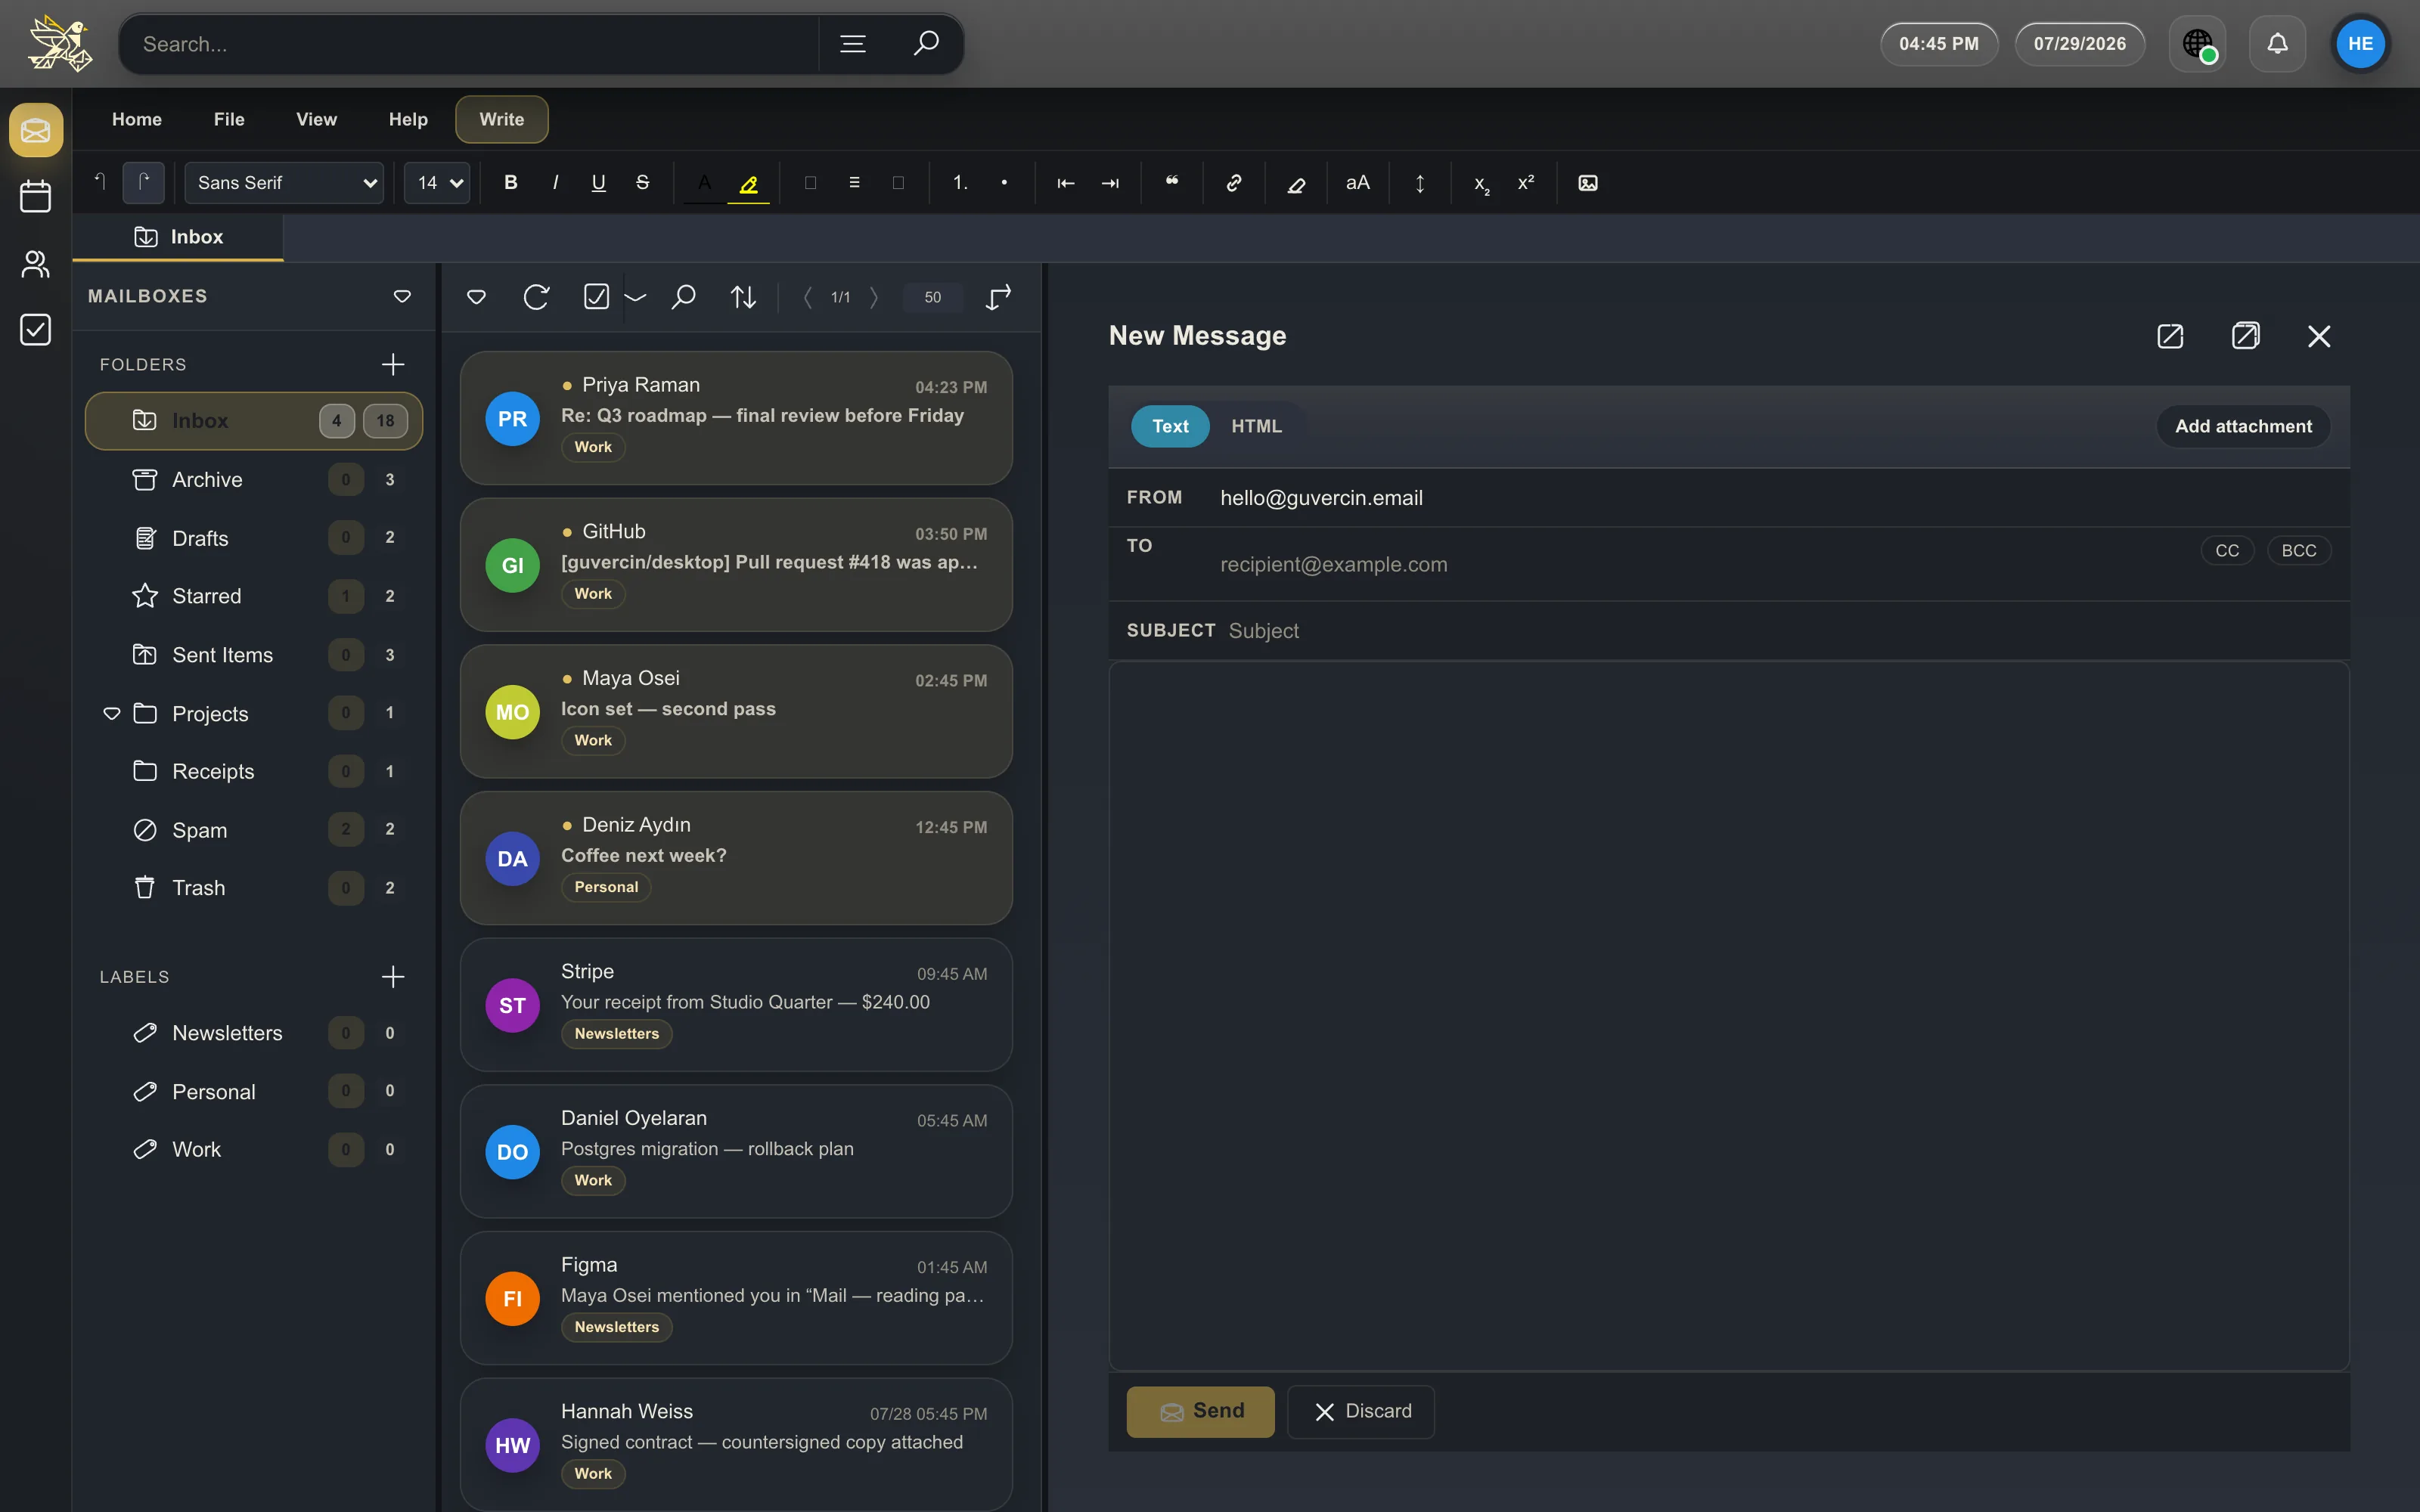2420x1512 pixels.
Task: Toggle the select-all messages checkbox
Action: 596,297
